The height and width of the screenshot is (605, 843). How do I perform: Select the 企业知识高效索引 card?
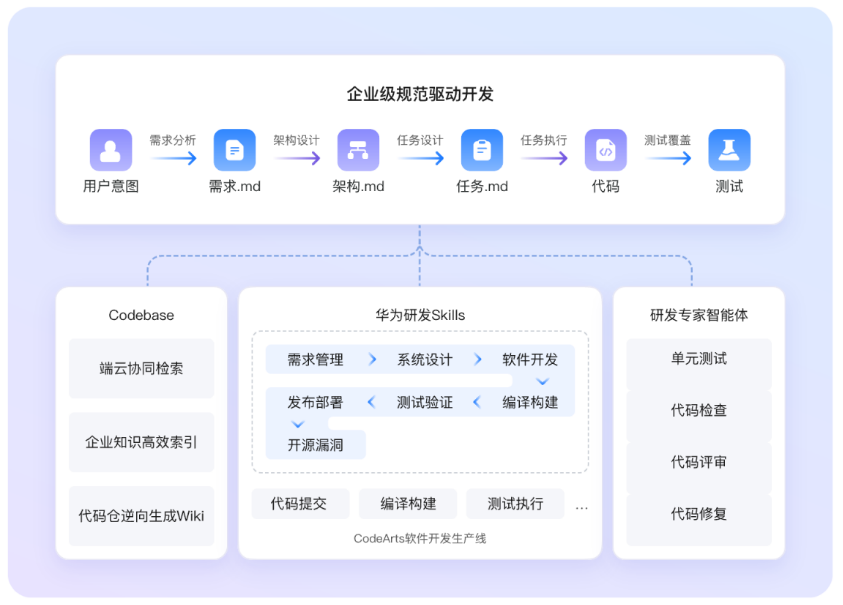[141, 442]
